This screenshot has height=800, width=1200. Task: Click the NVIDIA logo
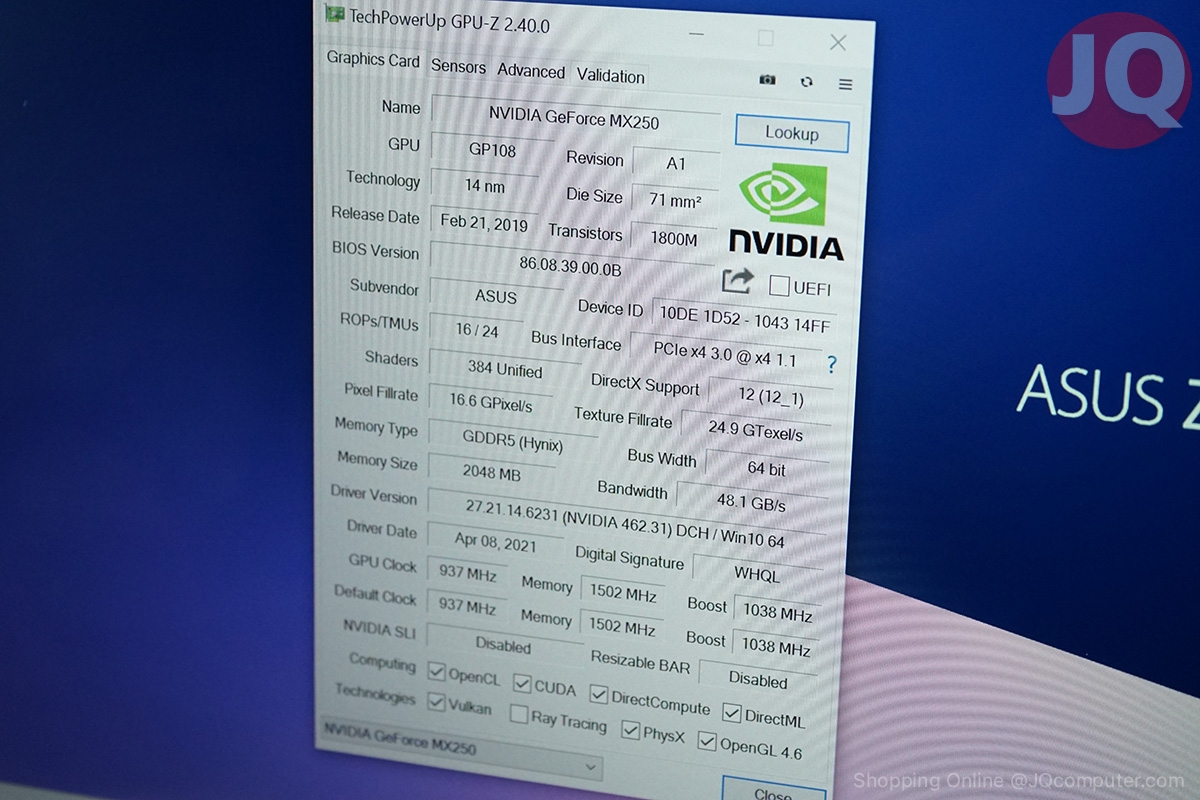pyautogui.click(x=785, y=212)
